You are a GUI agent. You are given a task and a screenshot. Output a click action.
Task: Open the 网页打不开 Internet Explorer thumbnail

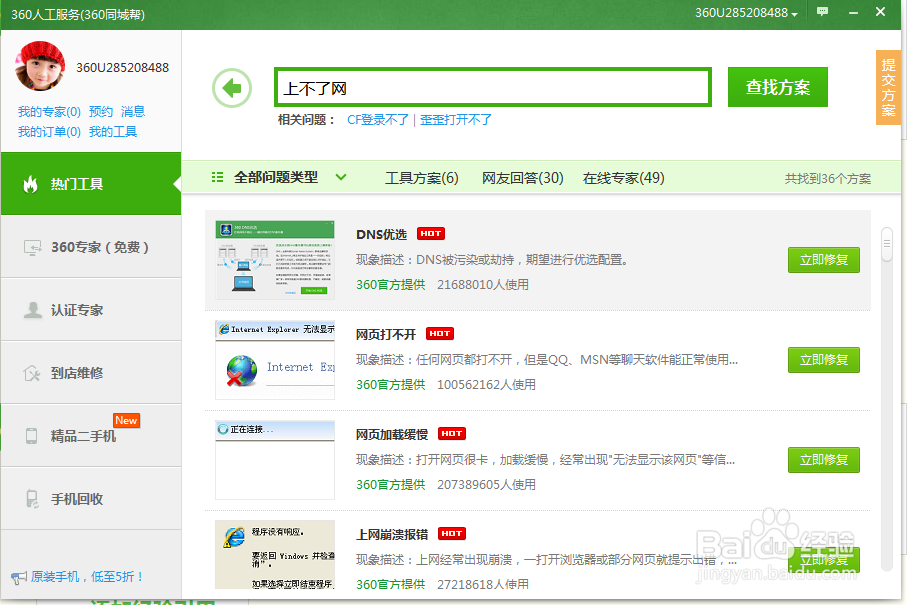tap(275, 360)
